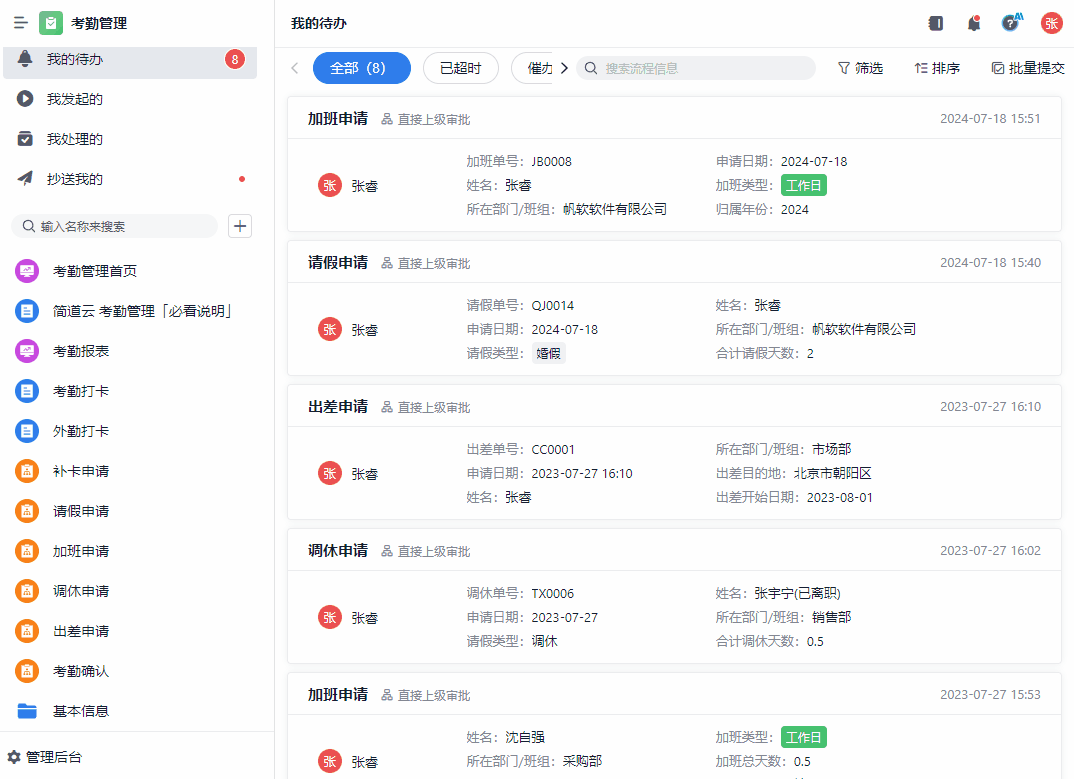Click the play icon beside 我发起的
This screenshot has height=779, width=1074.
coord(25,99)
